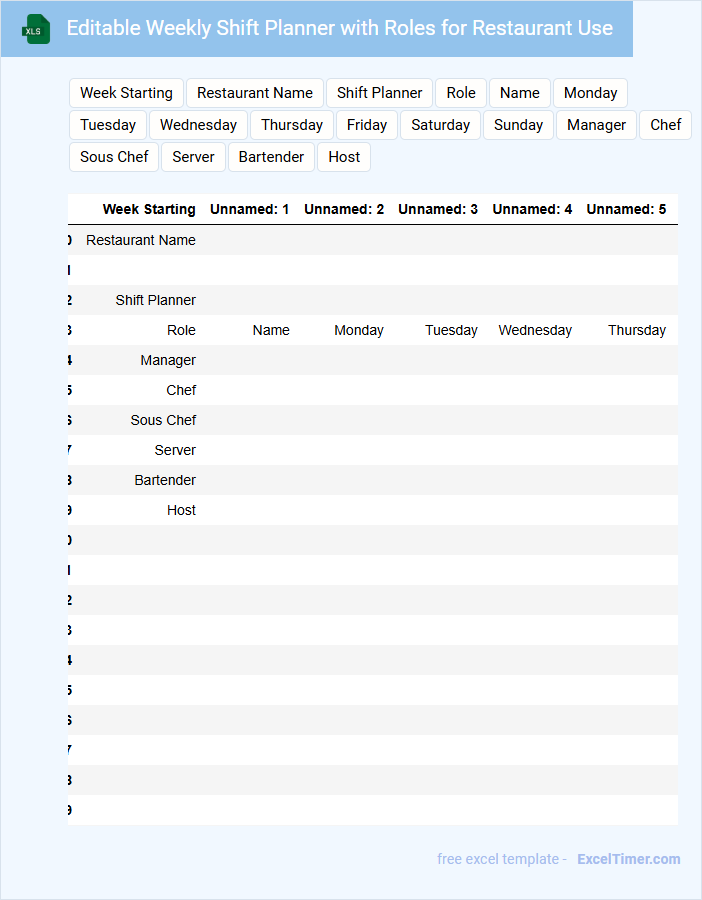Select the Host tag button

[x=344, y=157]
